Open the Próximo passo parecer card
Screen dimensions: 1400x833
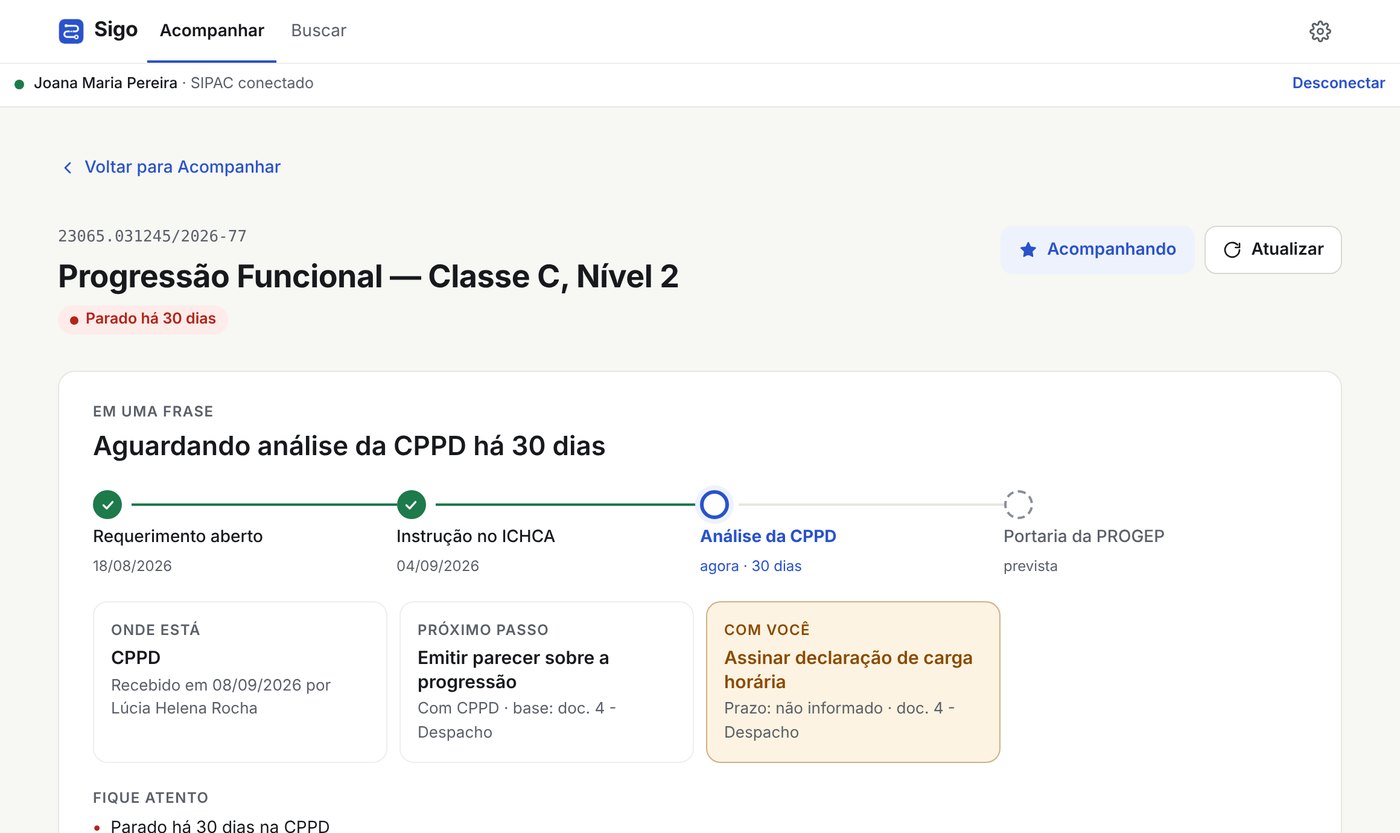tap(547, 682)
